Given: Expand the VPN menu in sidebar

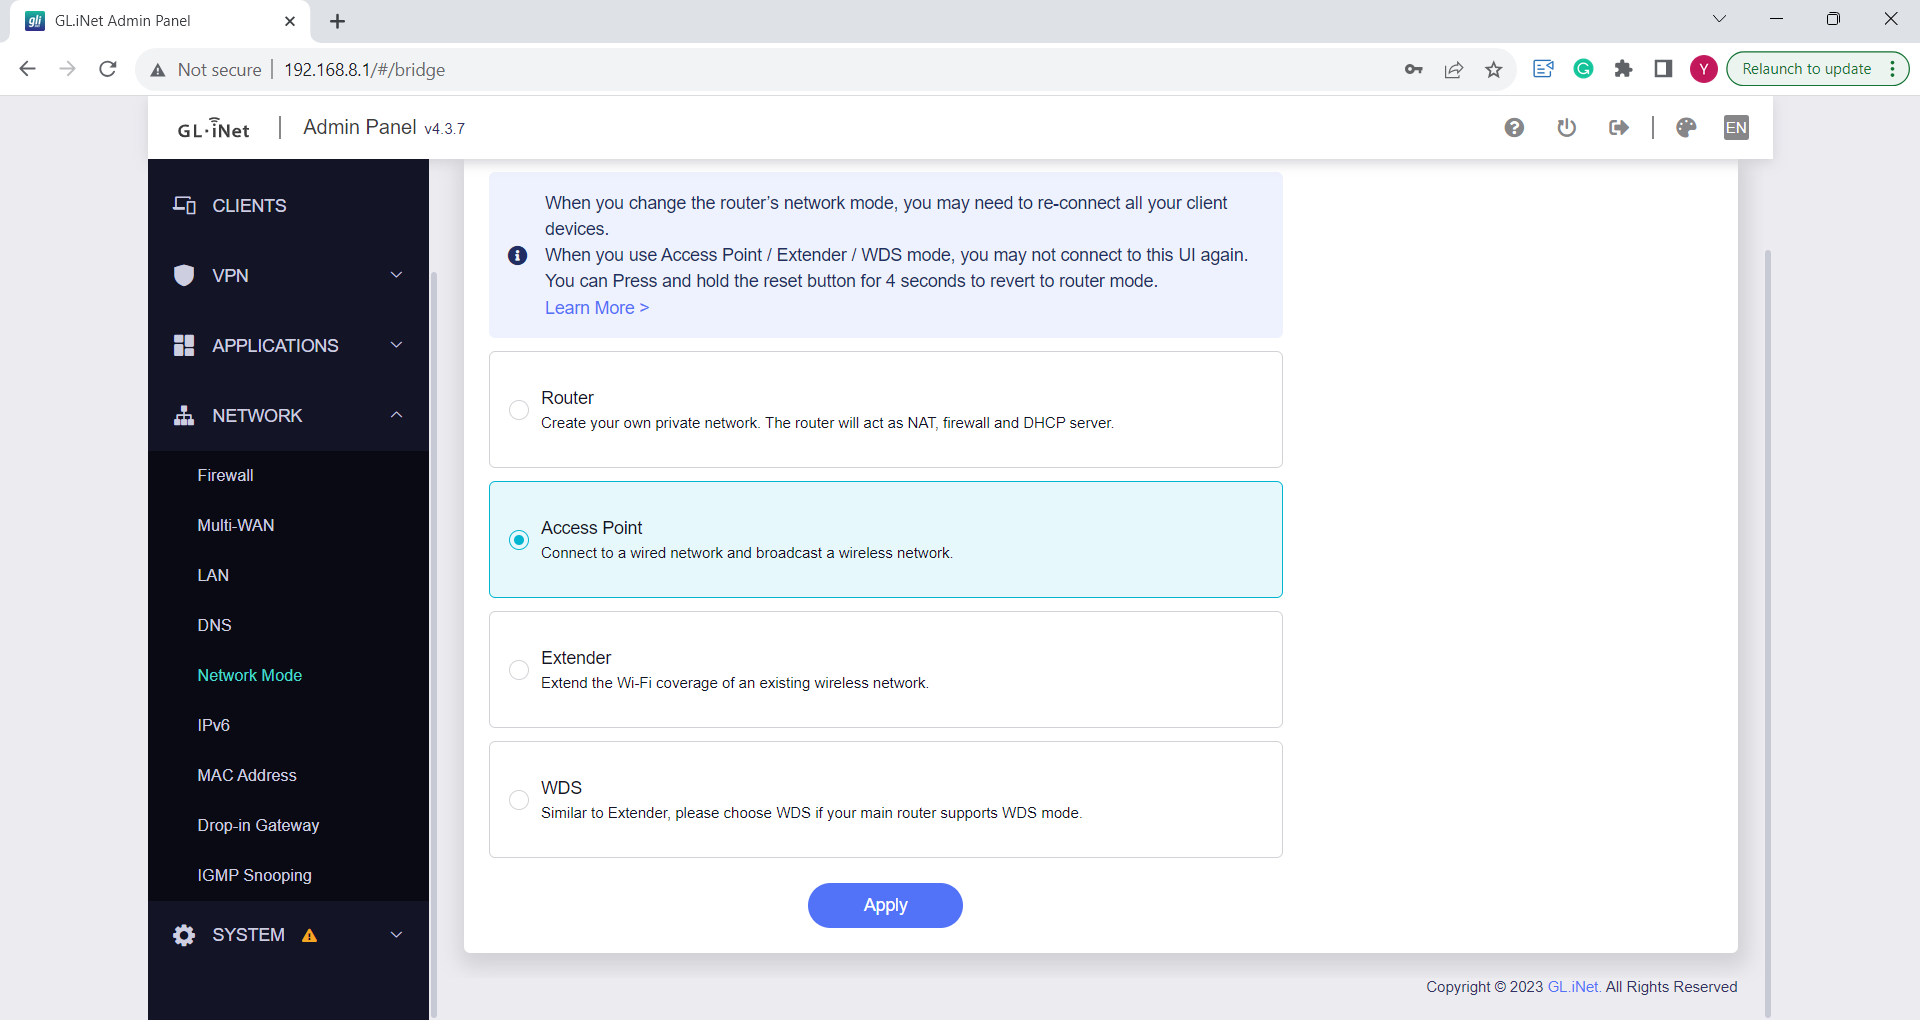Looking at the screenshot, I should pos(396,274).
